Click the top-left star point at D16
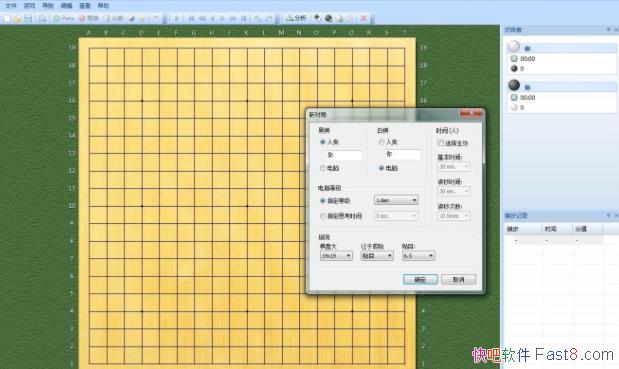 click(142, 101)
